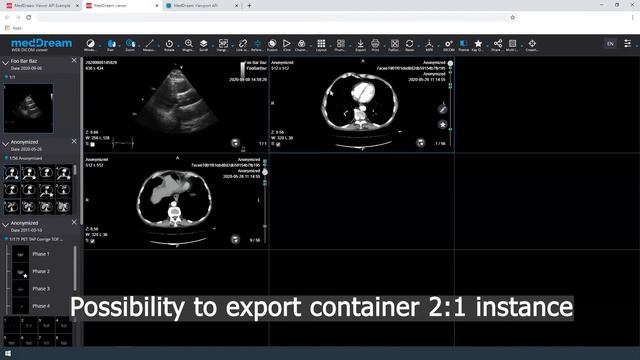Toggle the S checkbox in top CT viewport
The image size is (640, 360).
coord(278,144)
